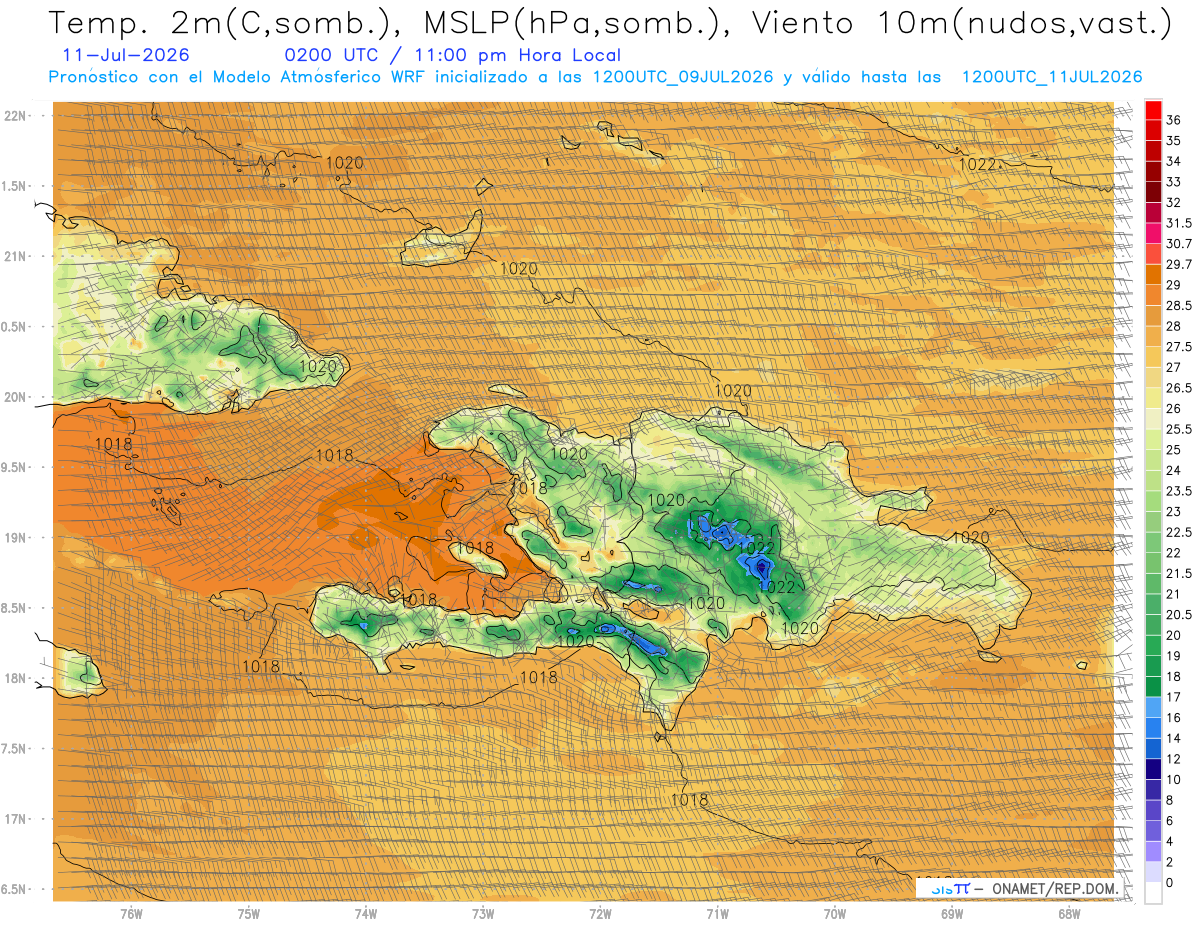Viewport: 1200px width, 927px height.
Task: Click the '1022' isobar label over the northeastern ocean
Action: pos(977,164)
